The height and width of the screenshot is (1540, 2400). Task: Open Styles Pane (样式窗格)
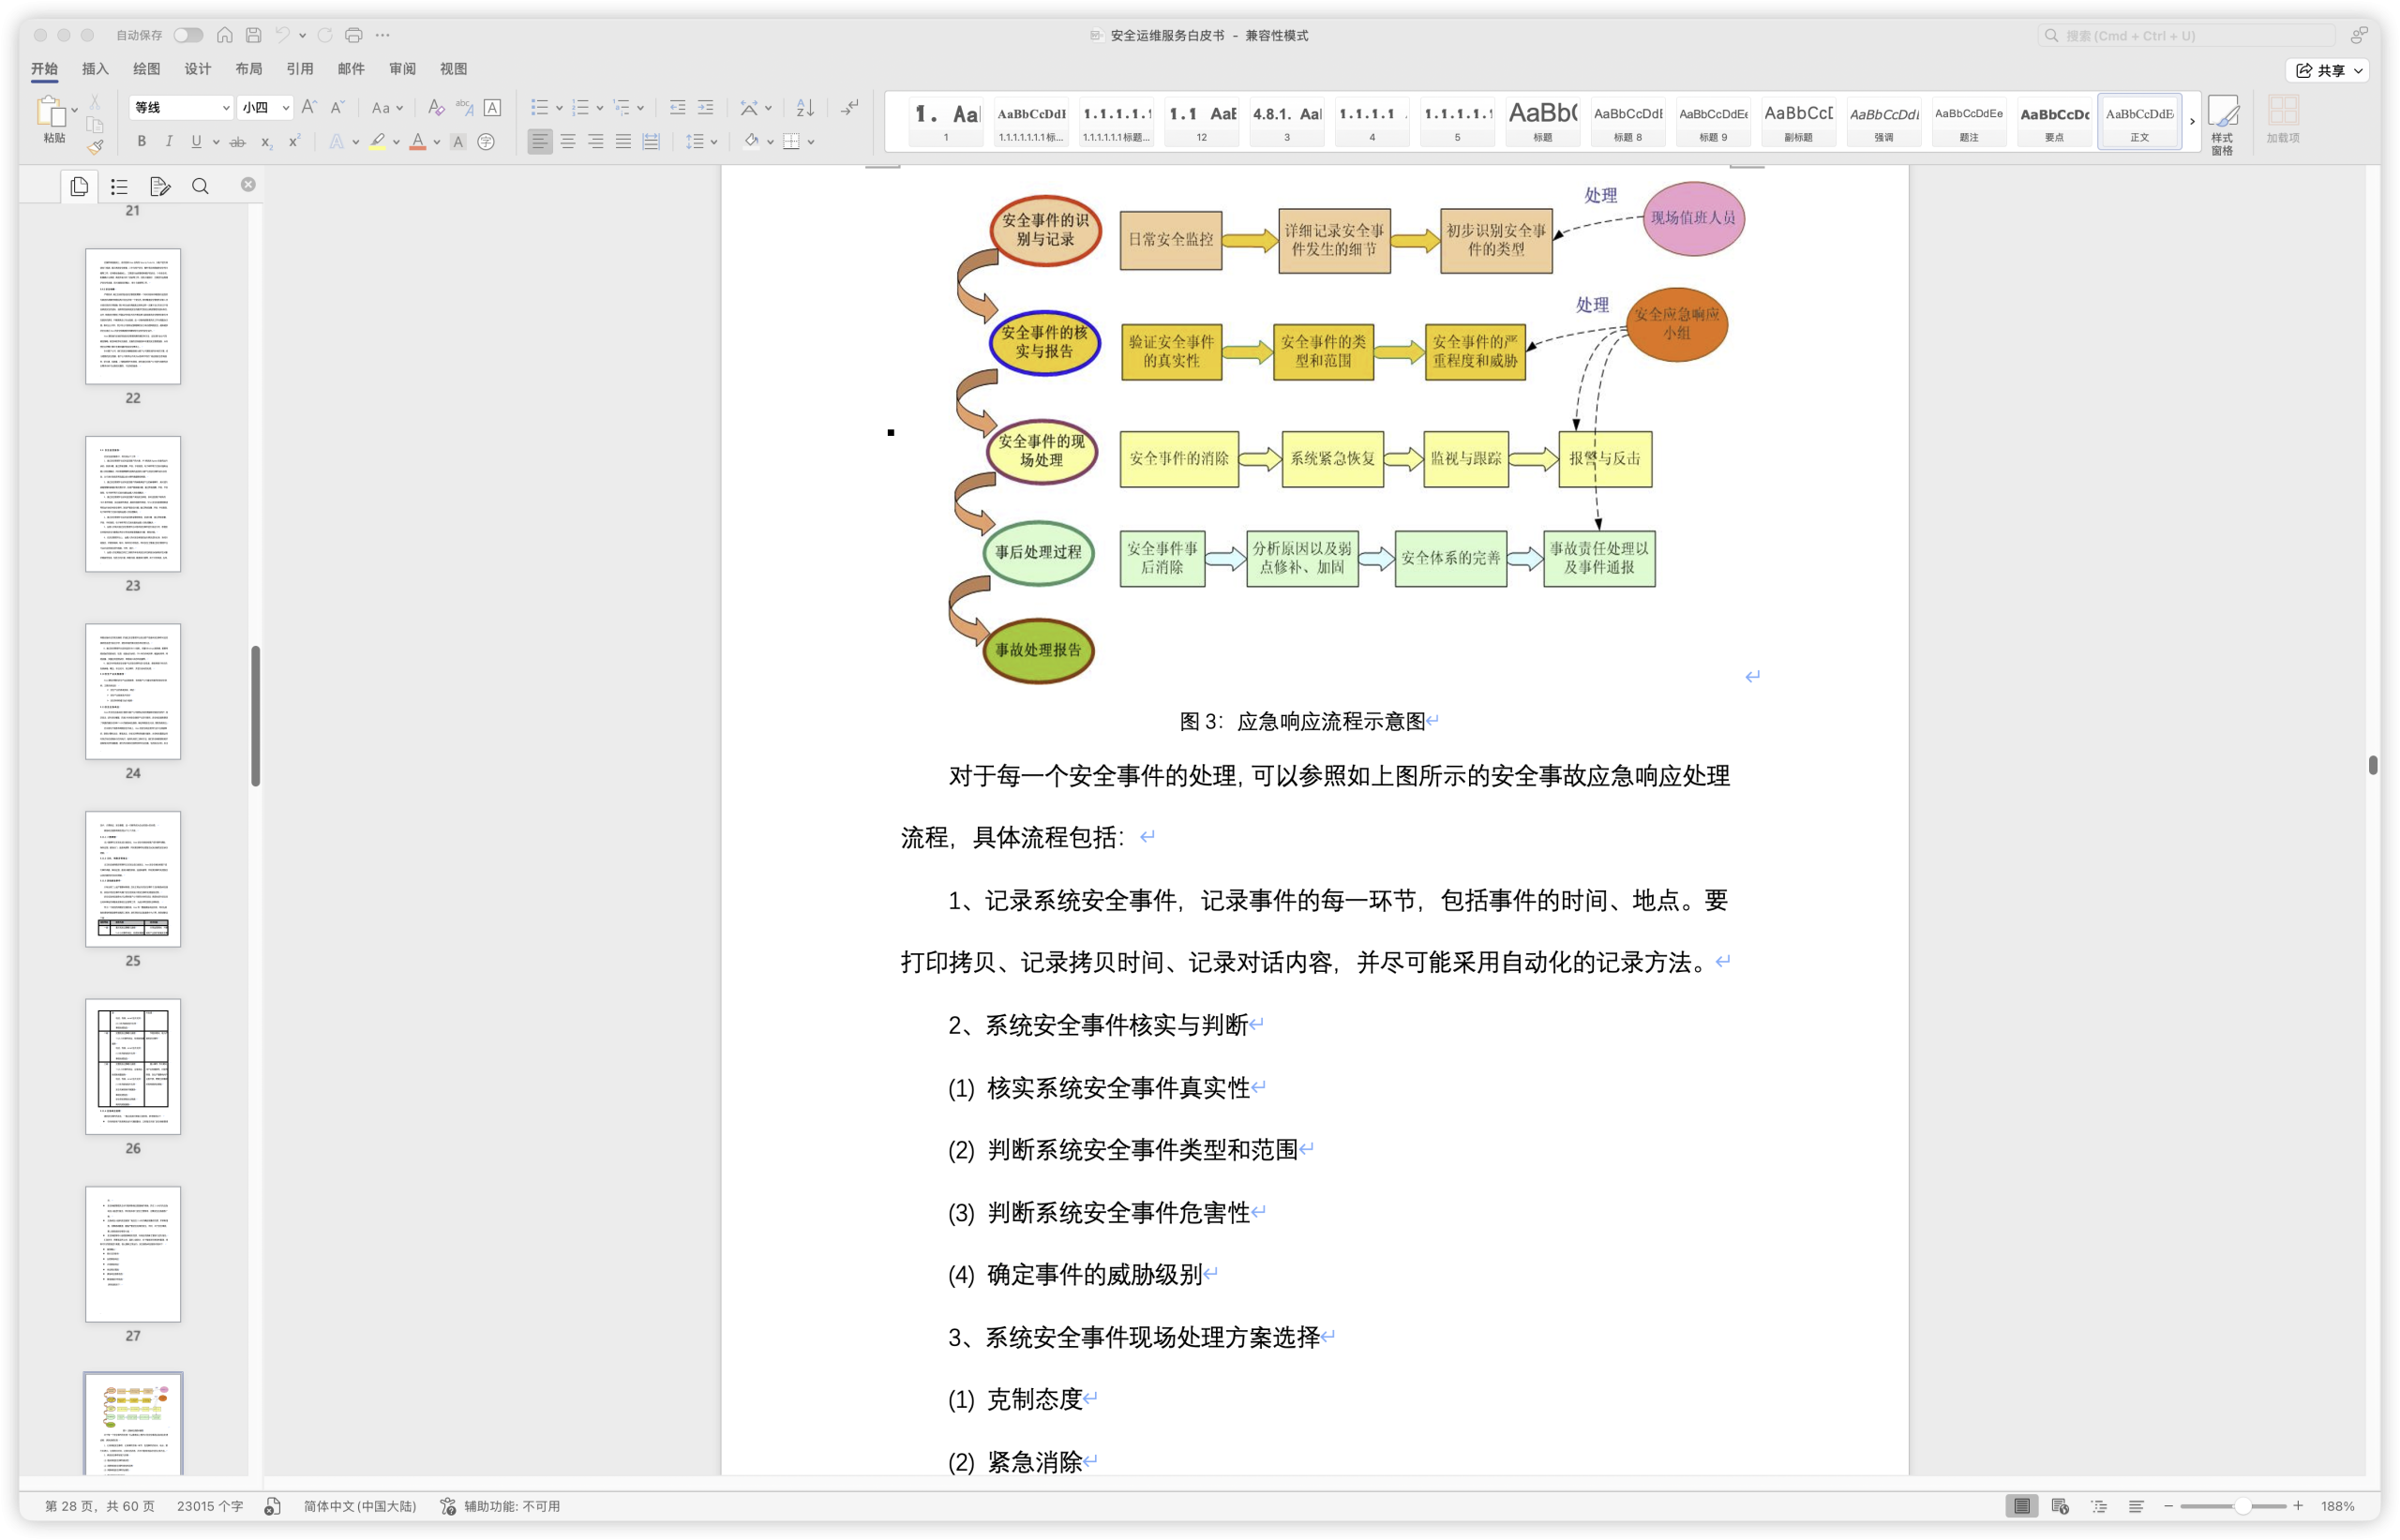tap(2222, 124)
